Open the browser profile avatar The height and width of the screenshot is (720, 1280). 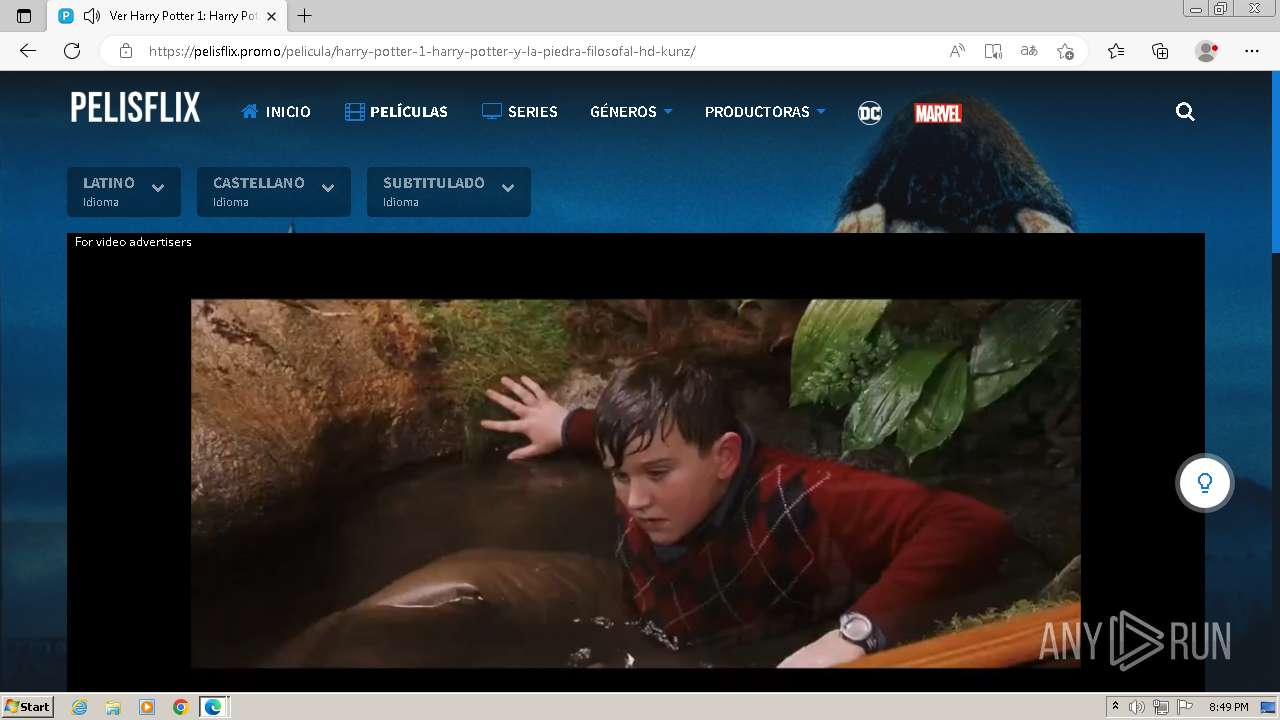tap(1206, 51)
